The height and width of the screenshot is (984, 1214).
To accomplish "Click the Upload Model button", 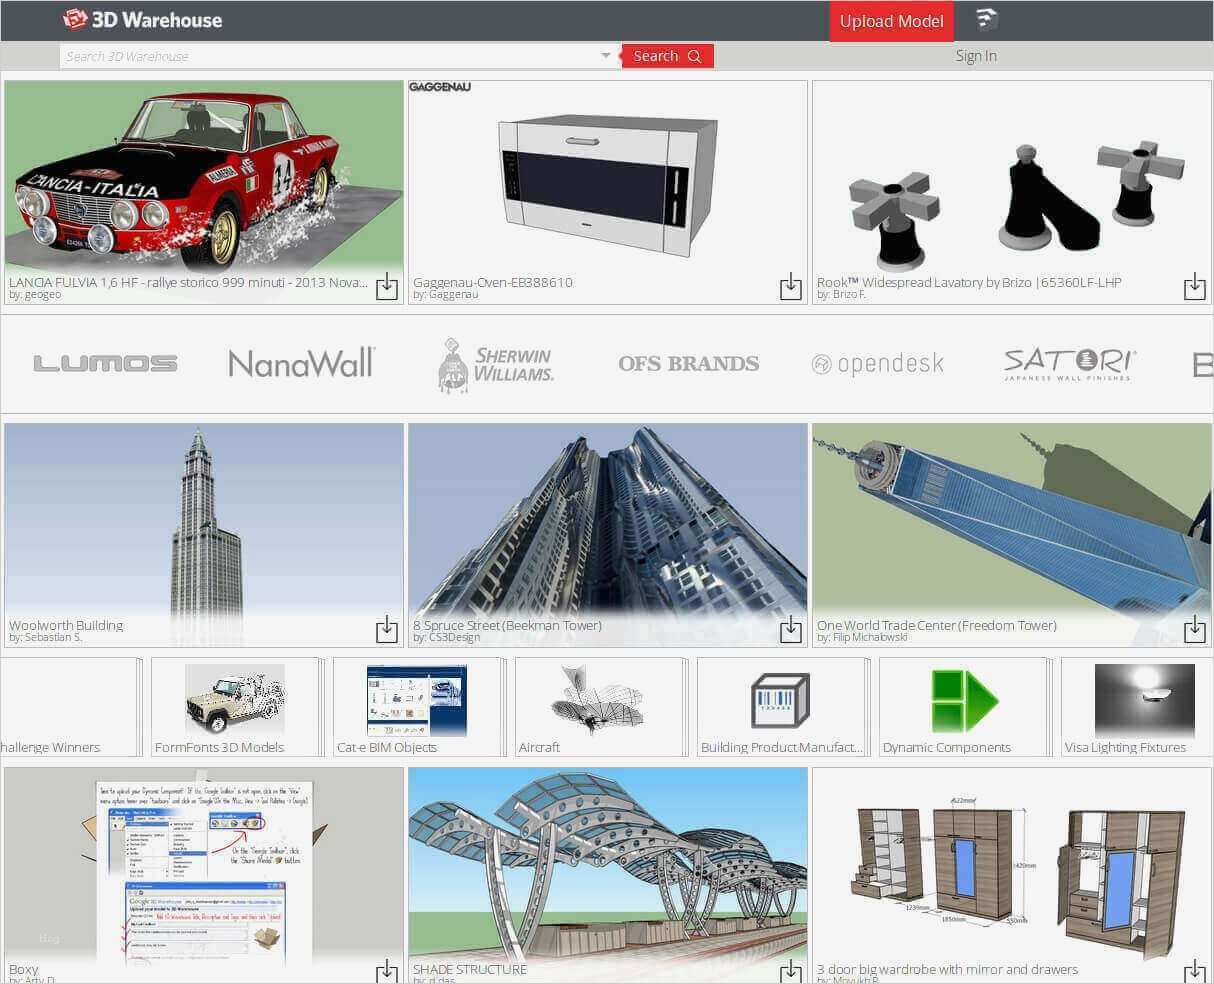I will click(891, 21).
